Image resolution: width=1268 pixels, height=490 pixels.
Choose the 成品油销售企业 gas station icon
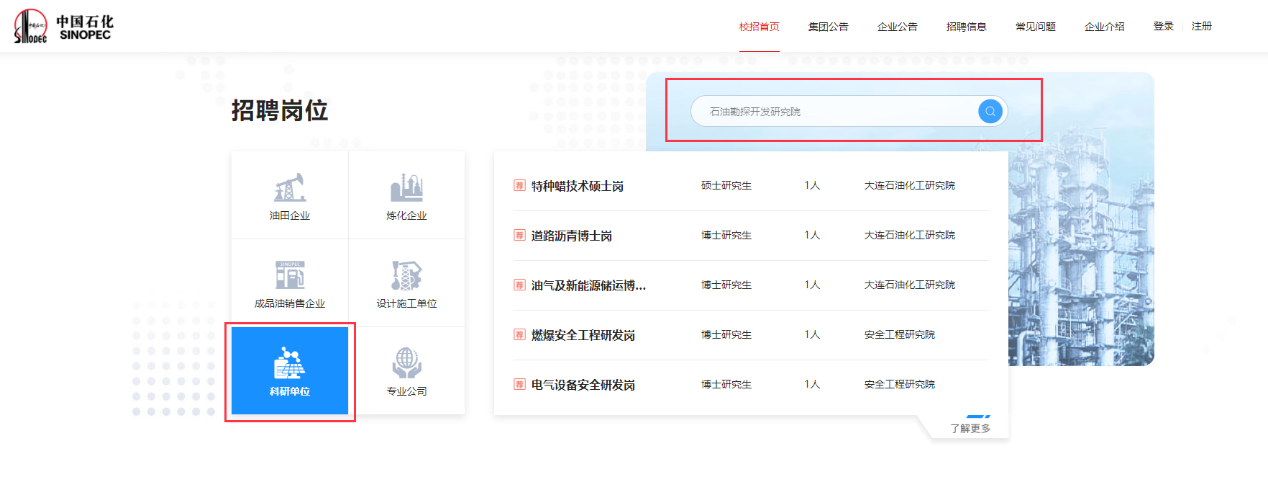[x=289, y=276]
